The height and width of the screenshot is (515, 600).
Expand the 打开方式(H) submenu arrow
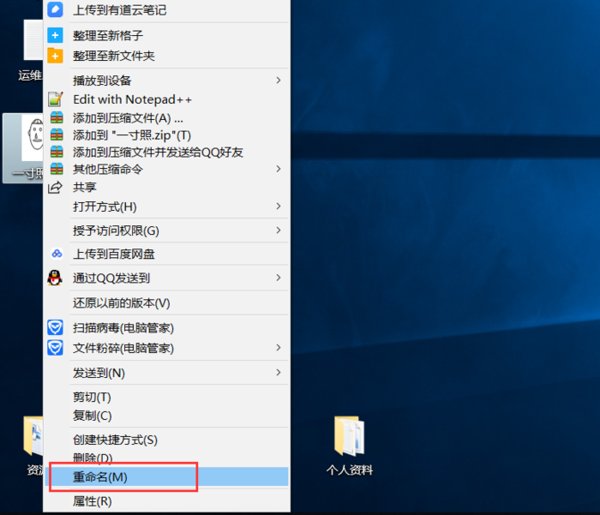279,206
